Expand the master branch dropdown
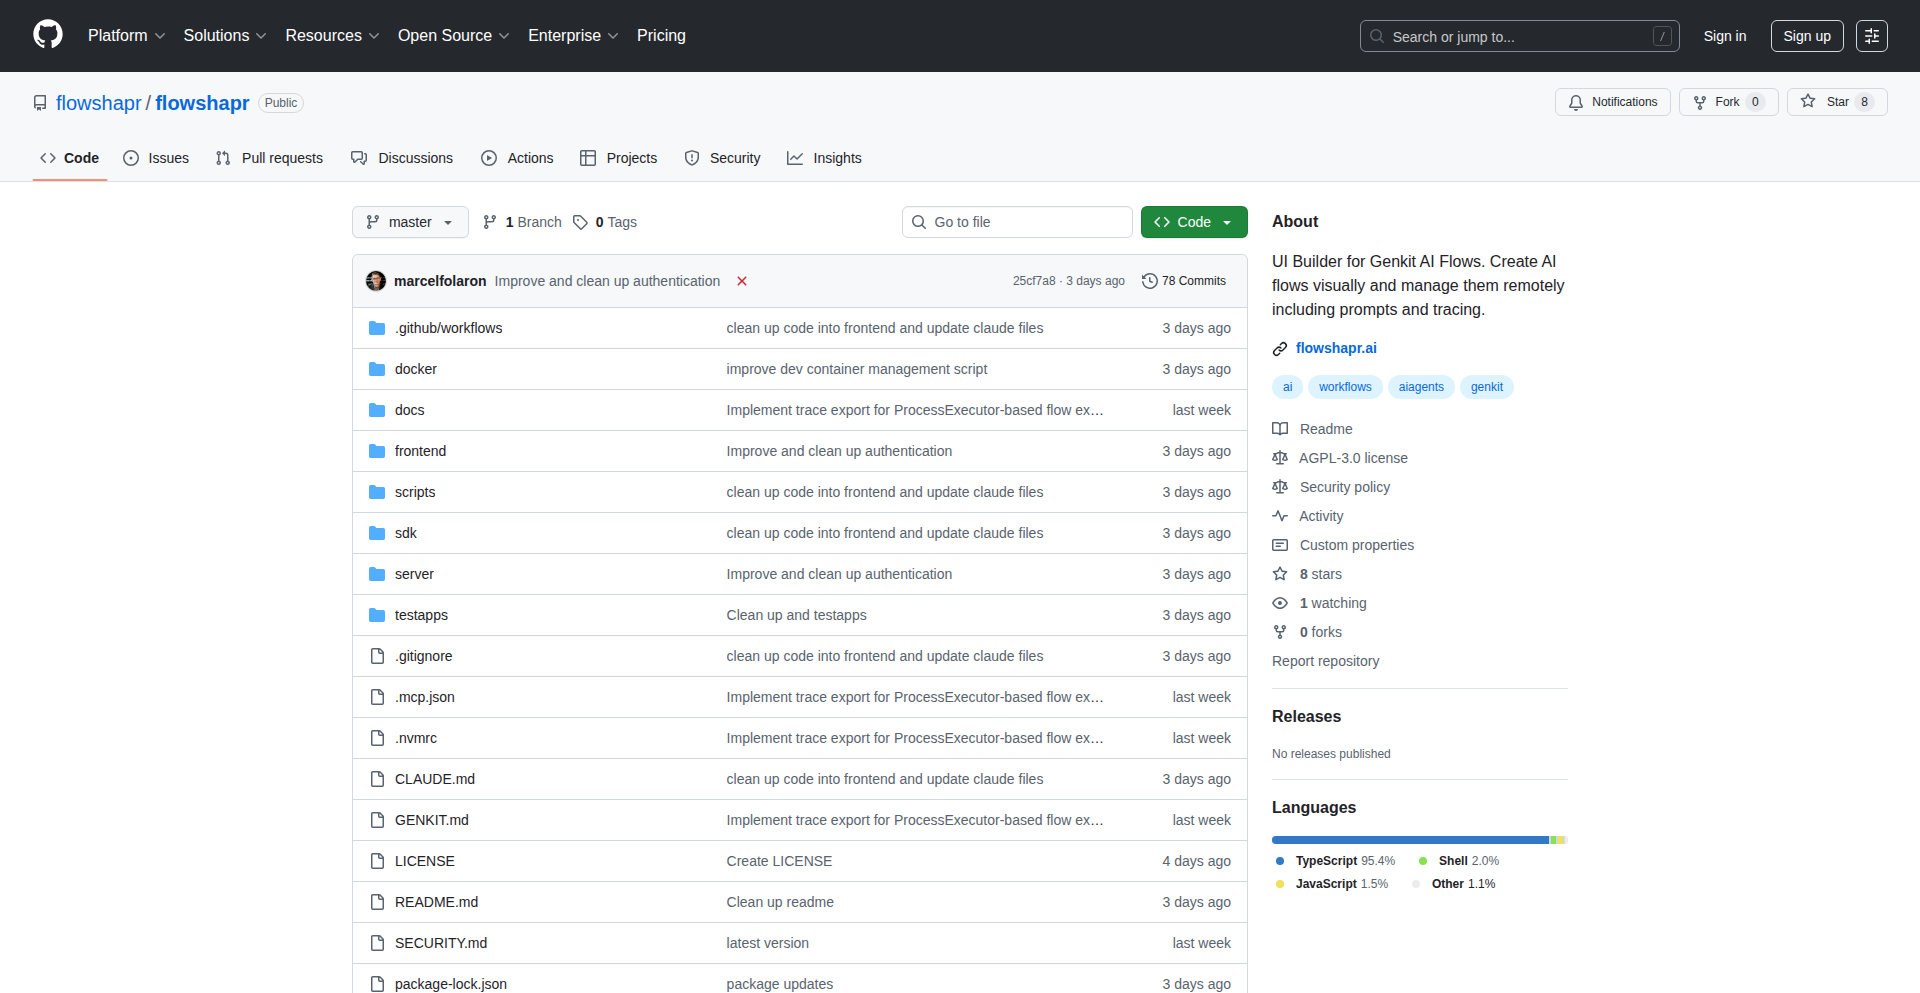The height and width of the screenshot is (993, 1920). (x=410, y=222)
